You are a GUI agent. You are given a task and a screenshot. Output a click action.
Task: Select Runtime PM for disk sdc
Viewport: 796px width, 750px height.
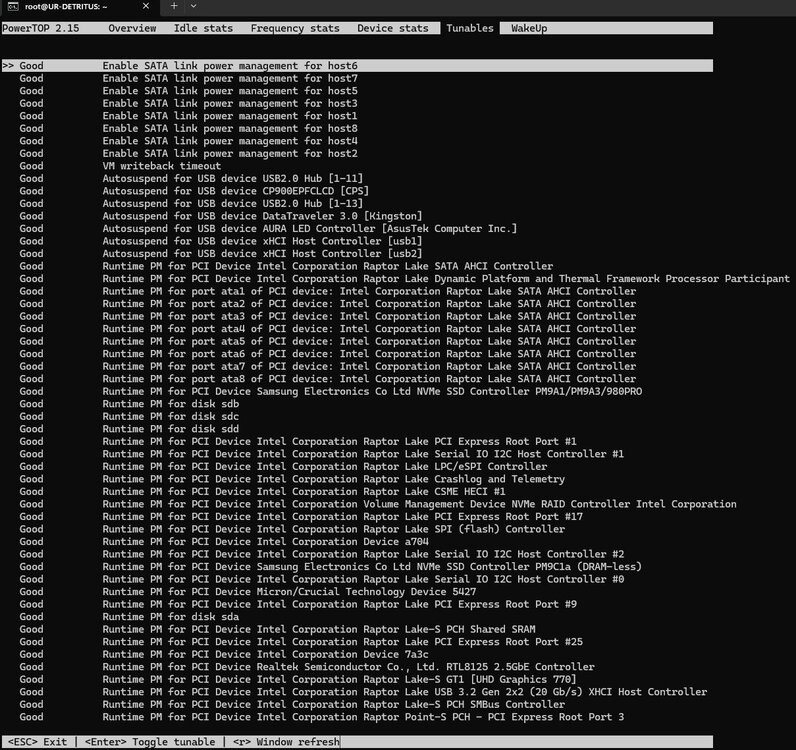[x=129, y=416]
